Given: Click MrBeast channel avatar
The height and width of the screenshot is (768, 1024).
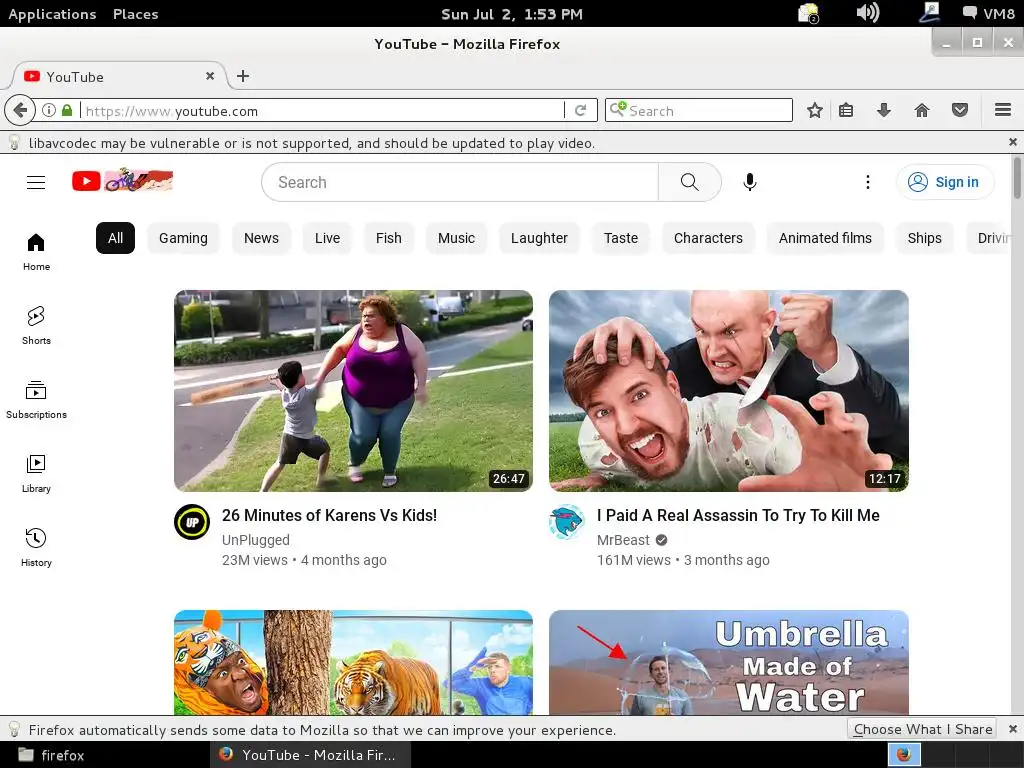Looking at the screenshot, I should pos(567,522).
